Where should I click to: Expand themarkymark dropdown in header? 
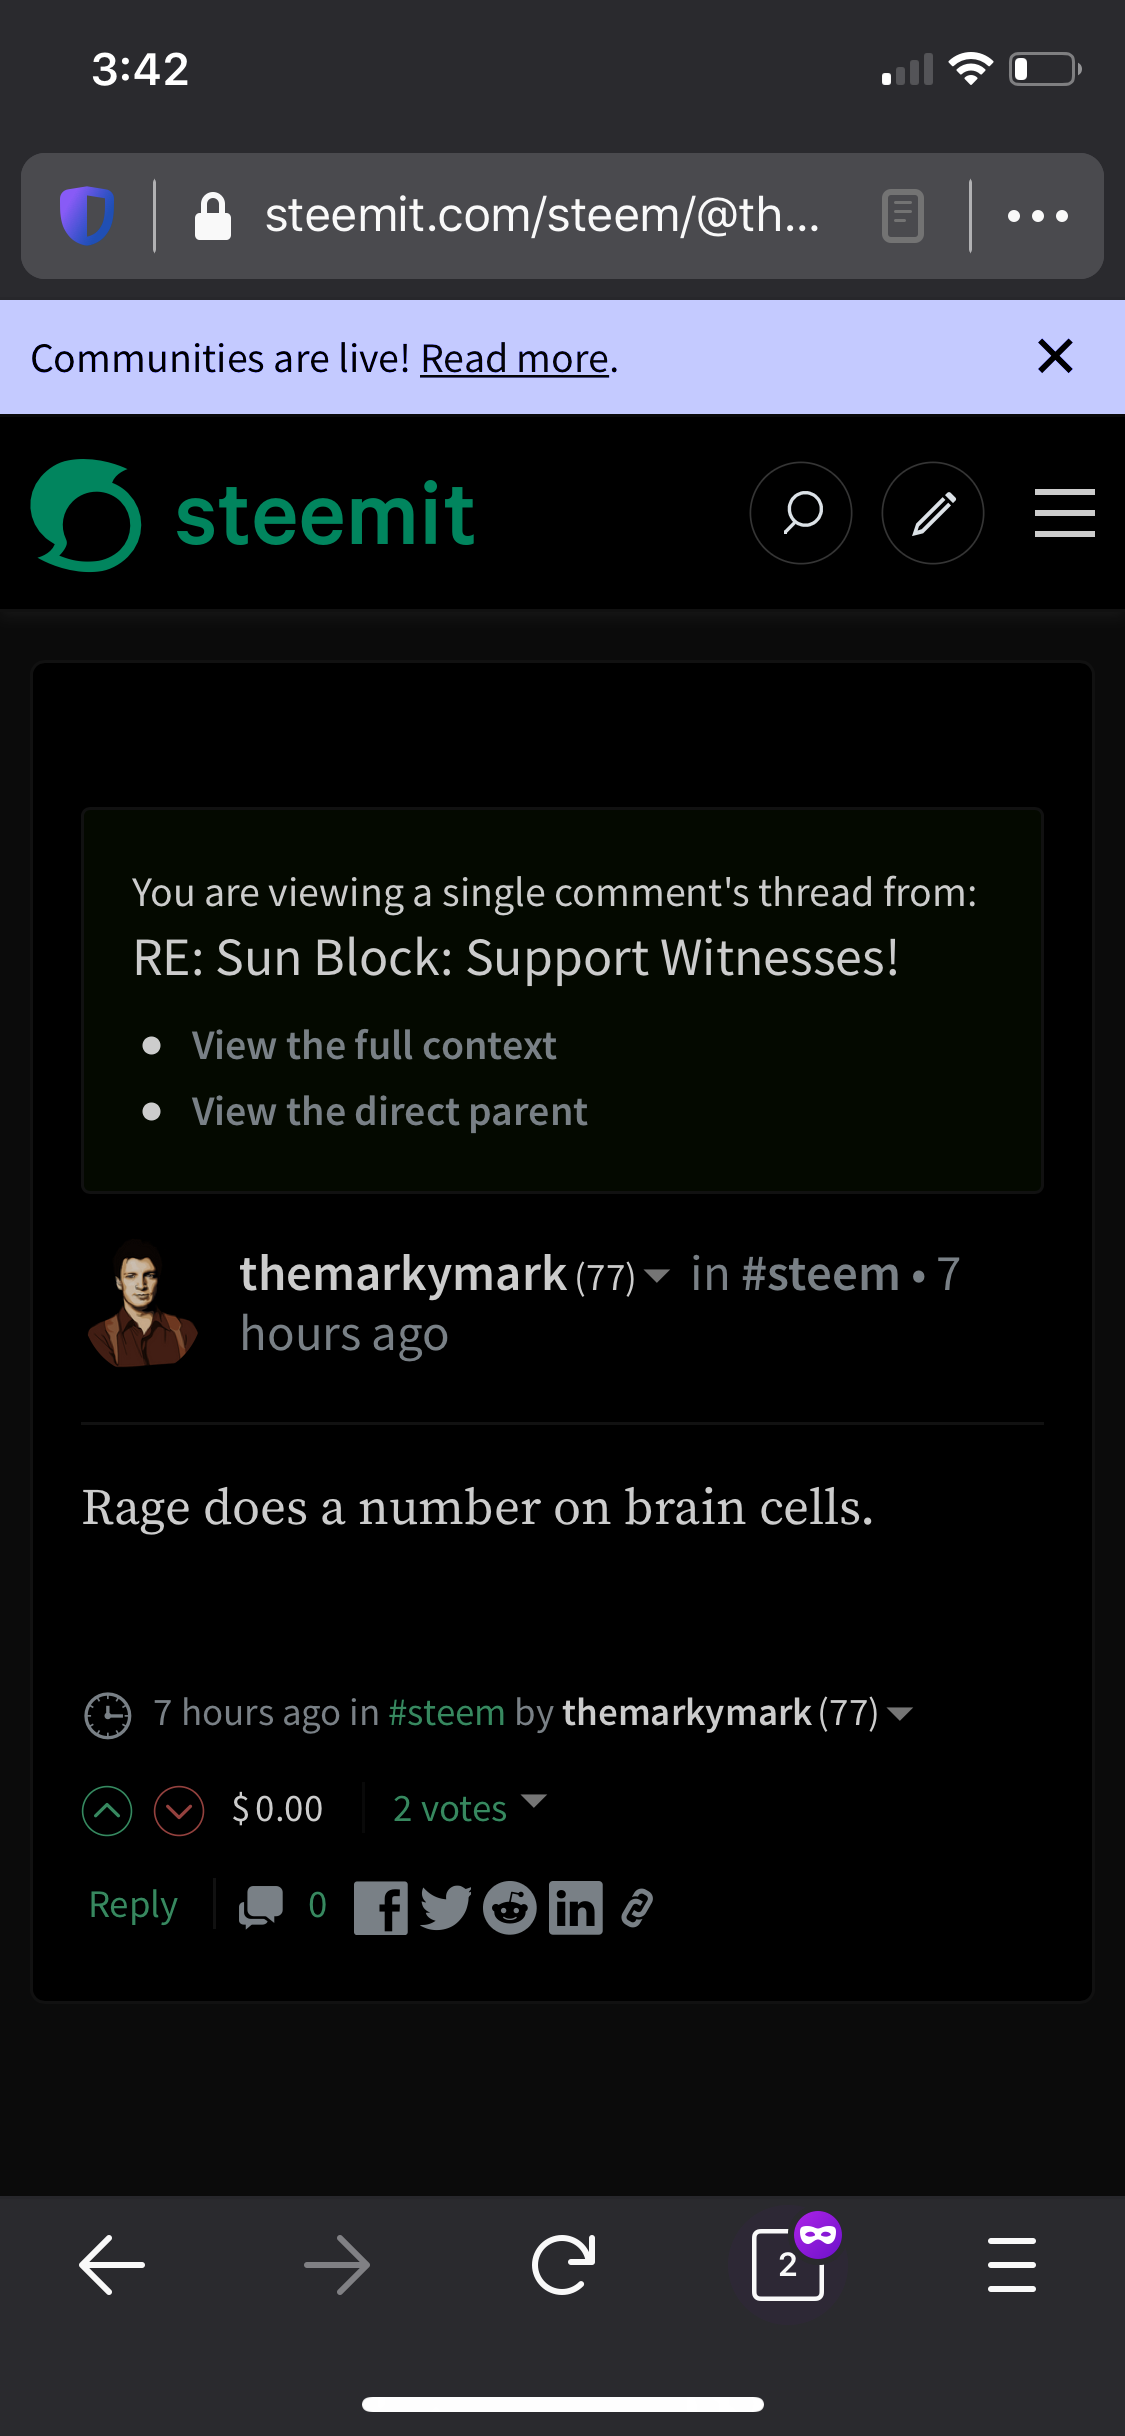tap(657, 1276)
